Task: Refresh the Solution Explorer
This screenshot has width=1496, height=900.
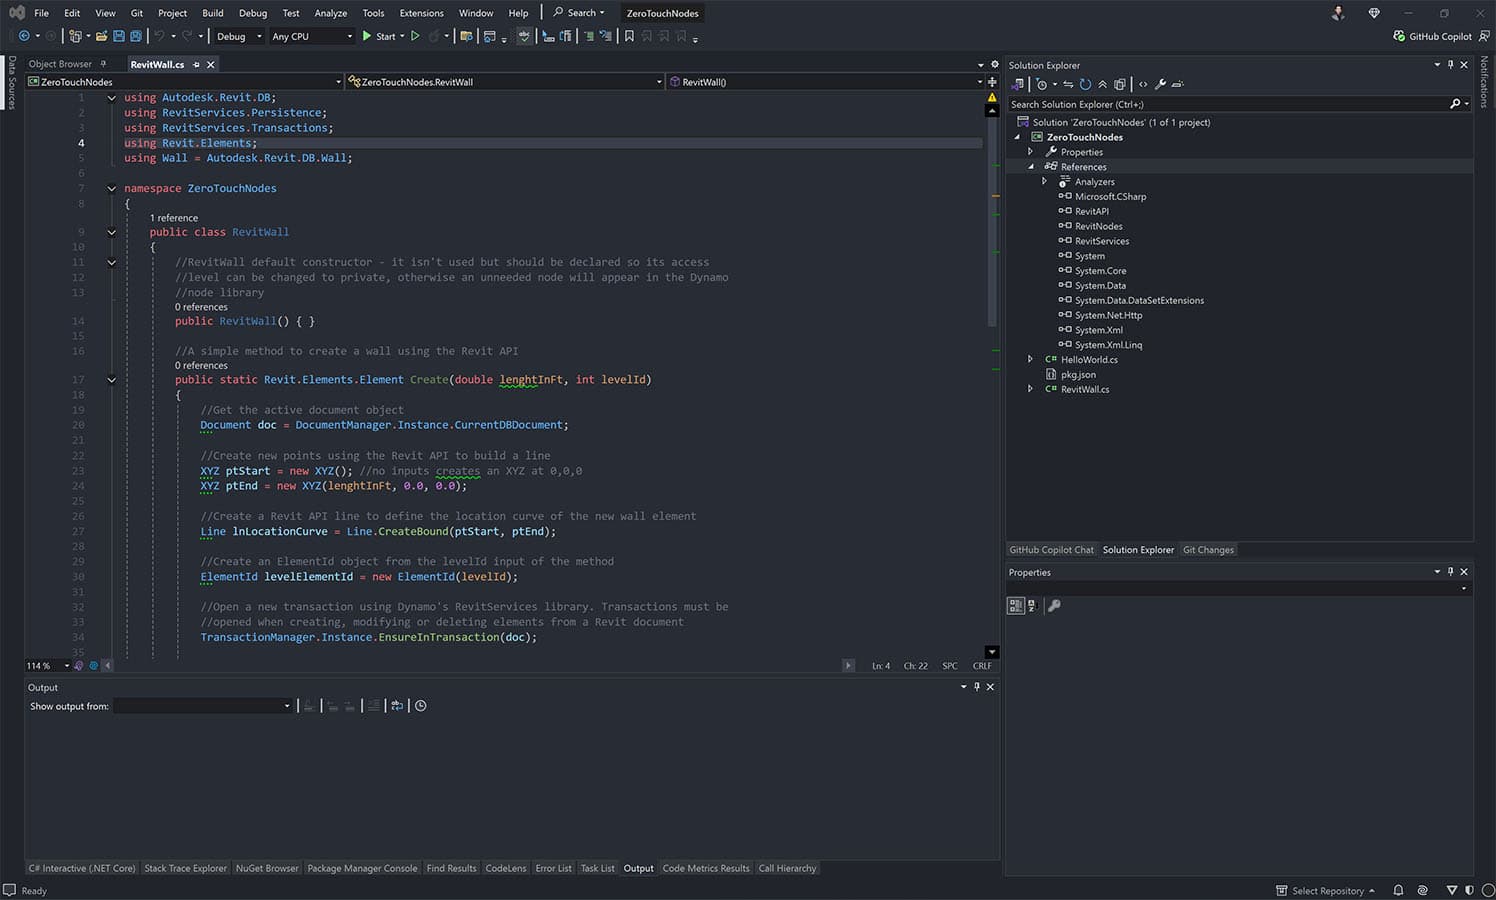Action: (x=1086, y=84)
